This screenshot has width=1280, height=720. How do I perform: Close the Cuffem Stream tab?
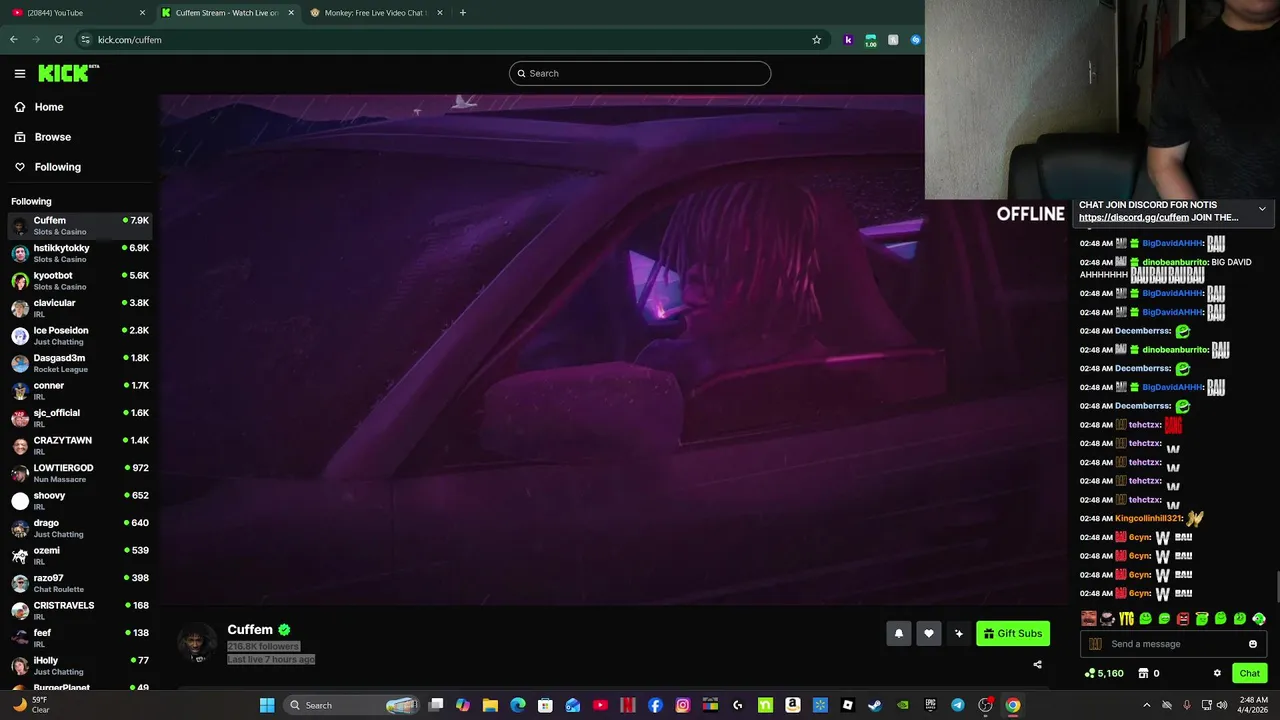(291, 13)
